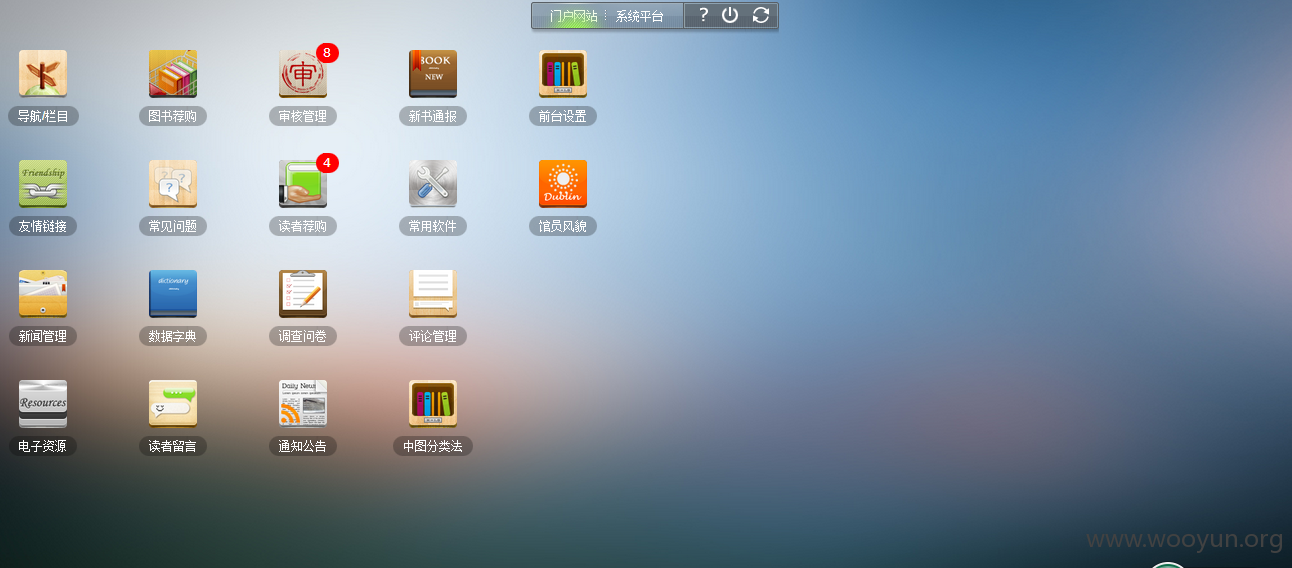The height and width of the screenshot is (568, 1292).
Task: Open the 新闻管理 yellow folder icon
Action: 43,294
